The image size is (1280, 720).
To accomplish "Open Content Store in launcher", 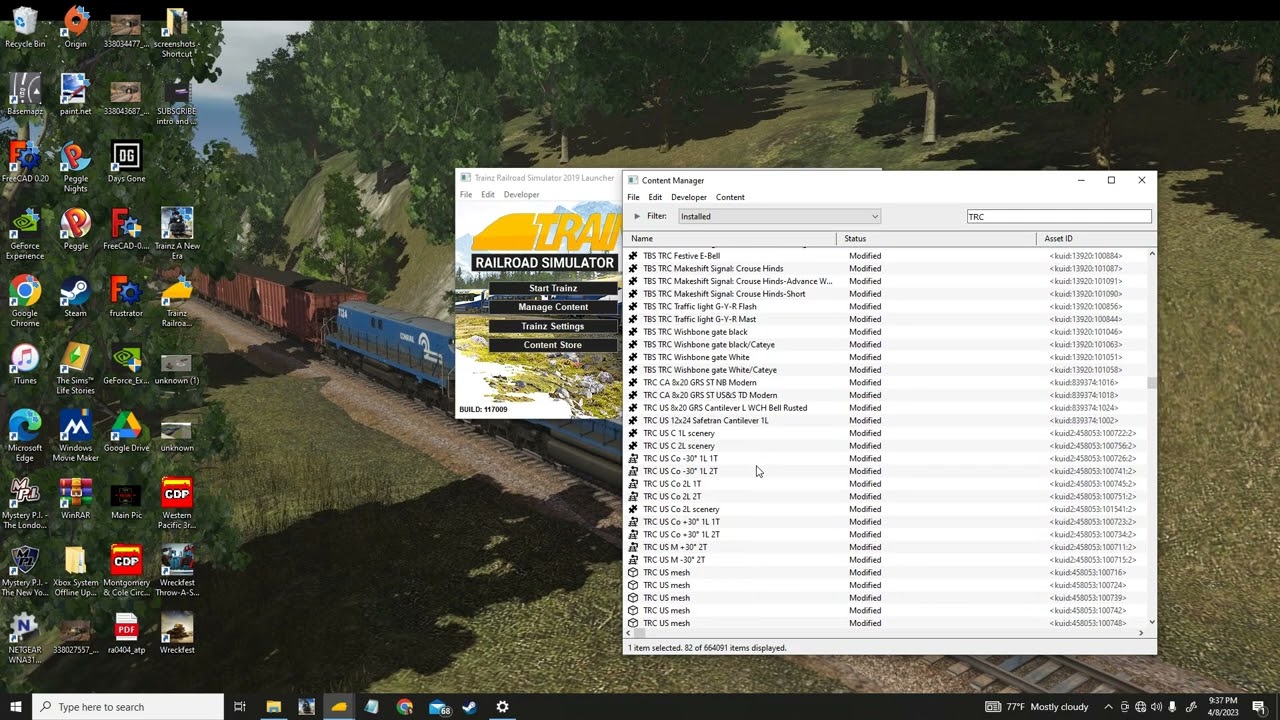I will tap(553, 345).
